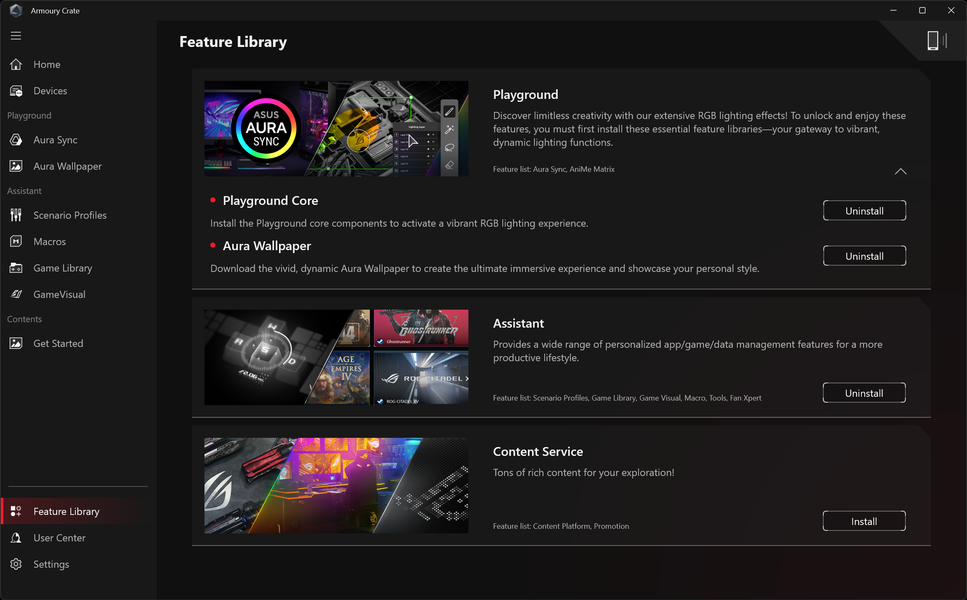Click the Content Service card title
Viewport: 967px width, 600px height.
point(538,451)
